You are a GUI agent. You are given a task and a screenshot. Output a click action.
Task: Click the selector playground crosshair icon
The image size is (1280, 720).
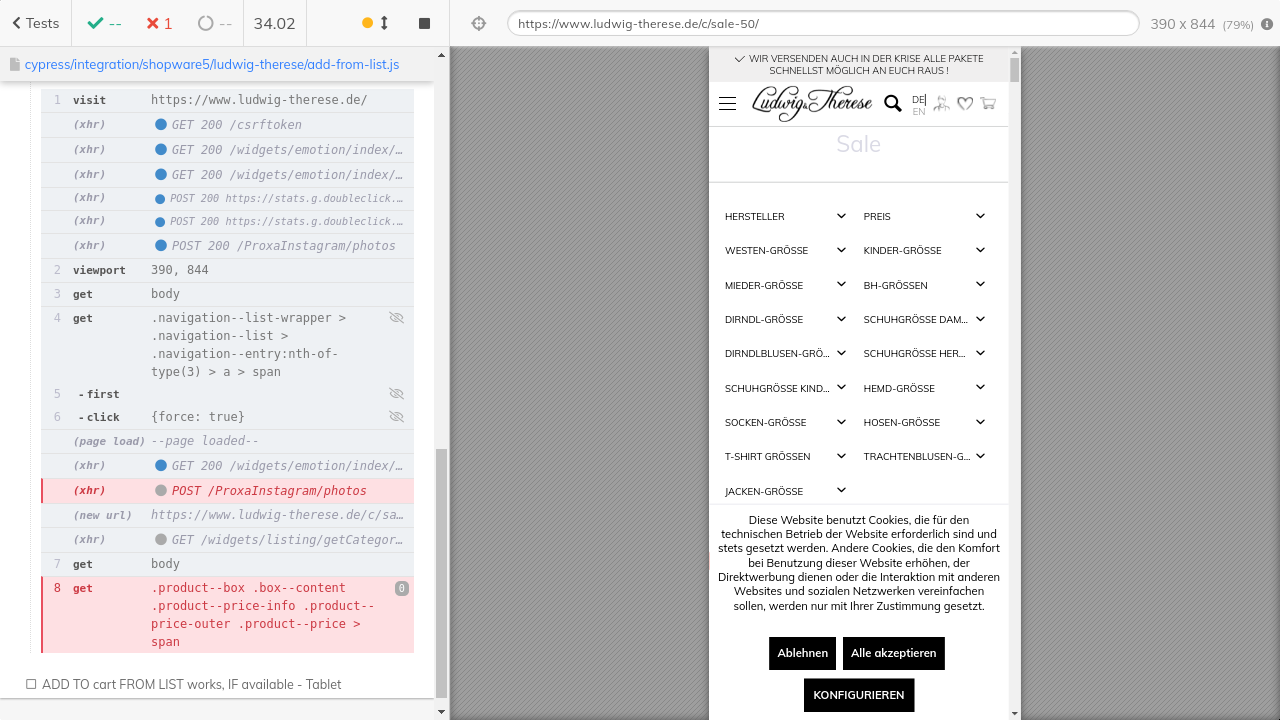(478, 23)
